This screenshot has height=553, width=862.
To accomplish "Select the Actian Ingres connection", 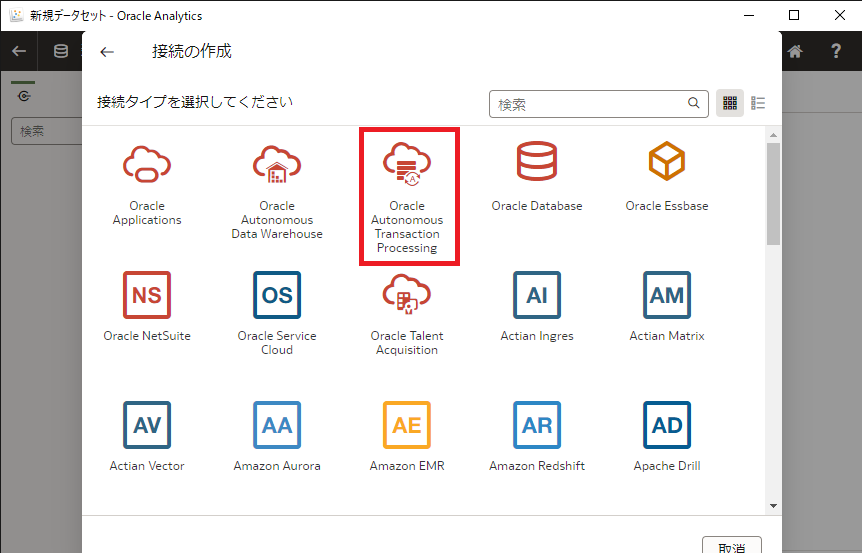I will (537, 295).
